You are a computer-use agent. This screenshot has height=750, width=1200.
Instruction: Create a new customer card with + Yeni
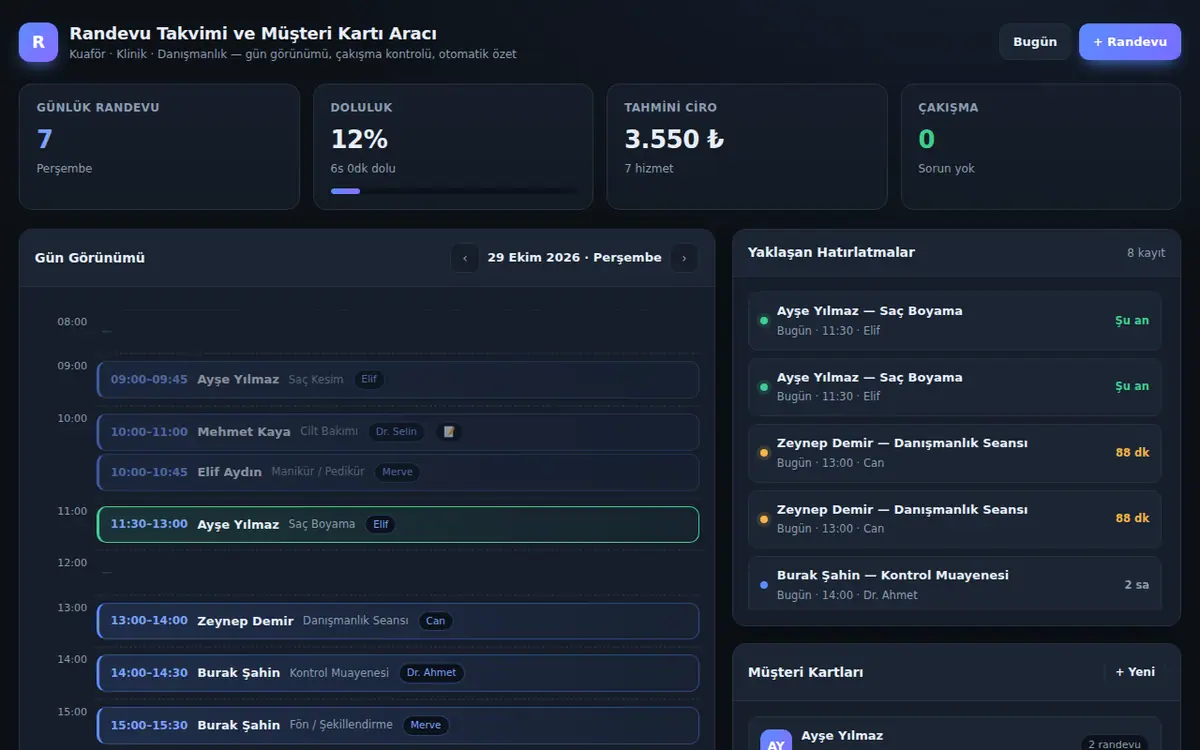tap(1135, 672)
